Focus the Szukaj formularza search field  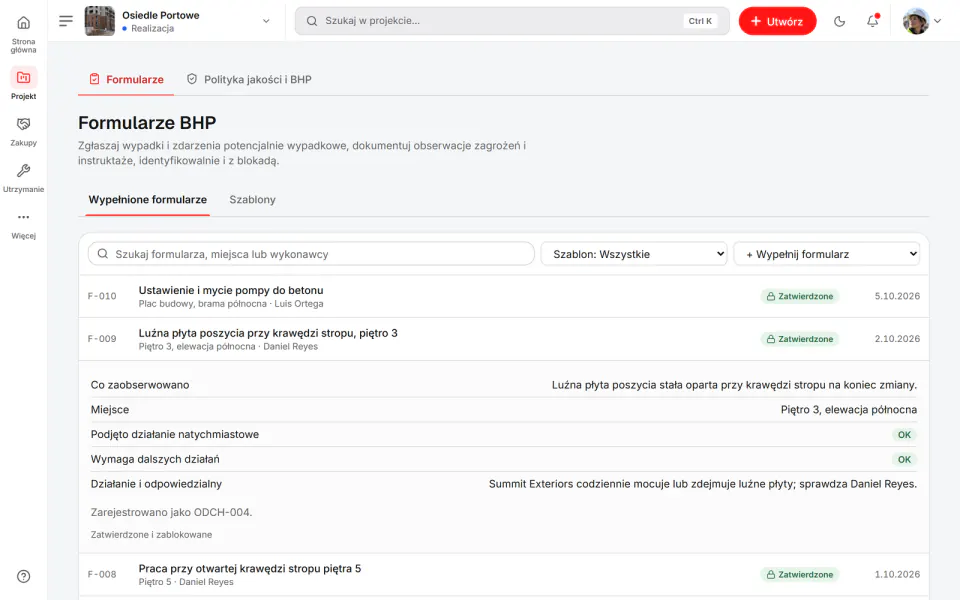coord(311,254)
